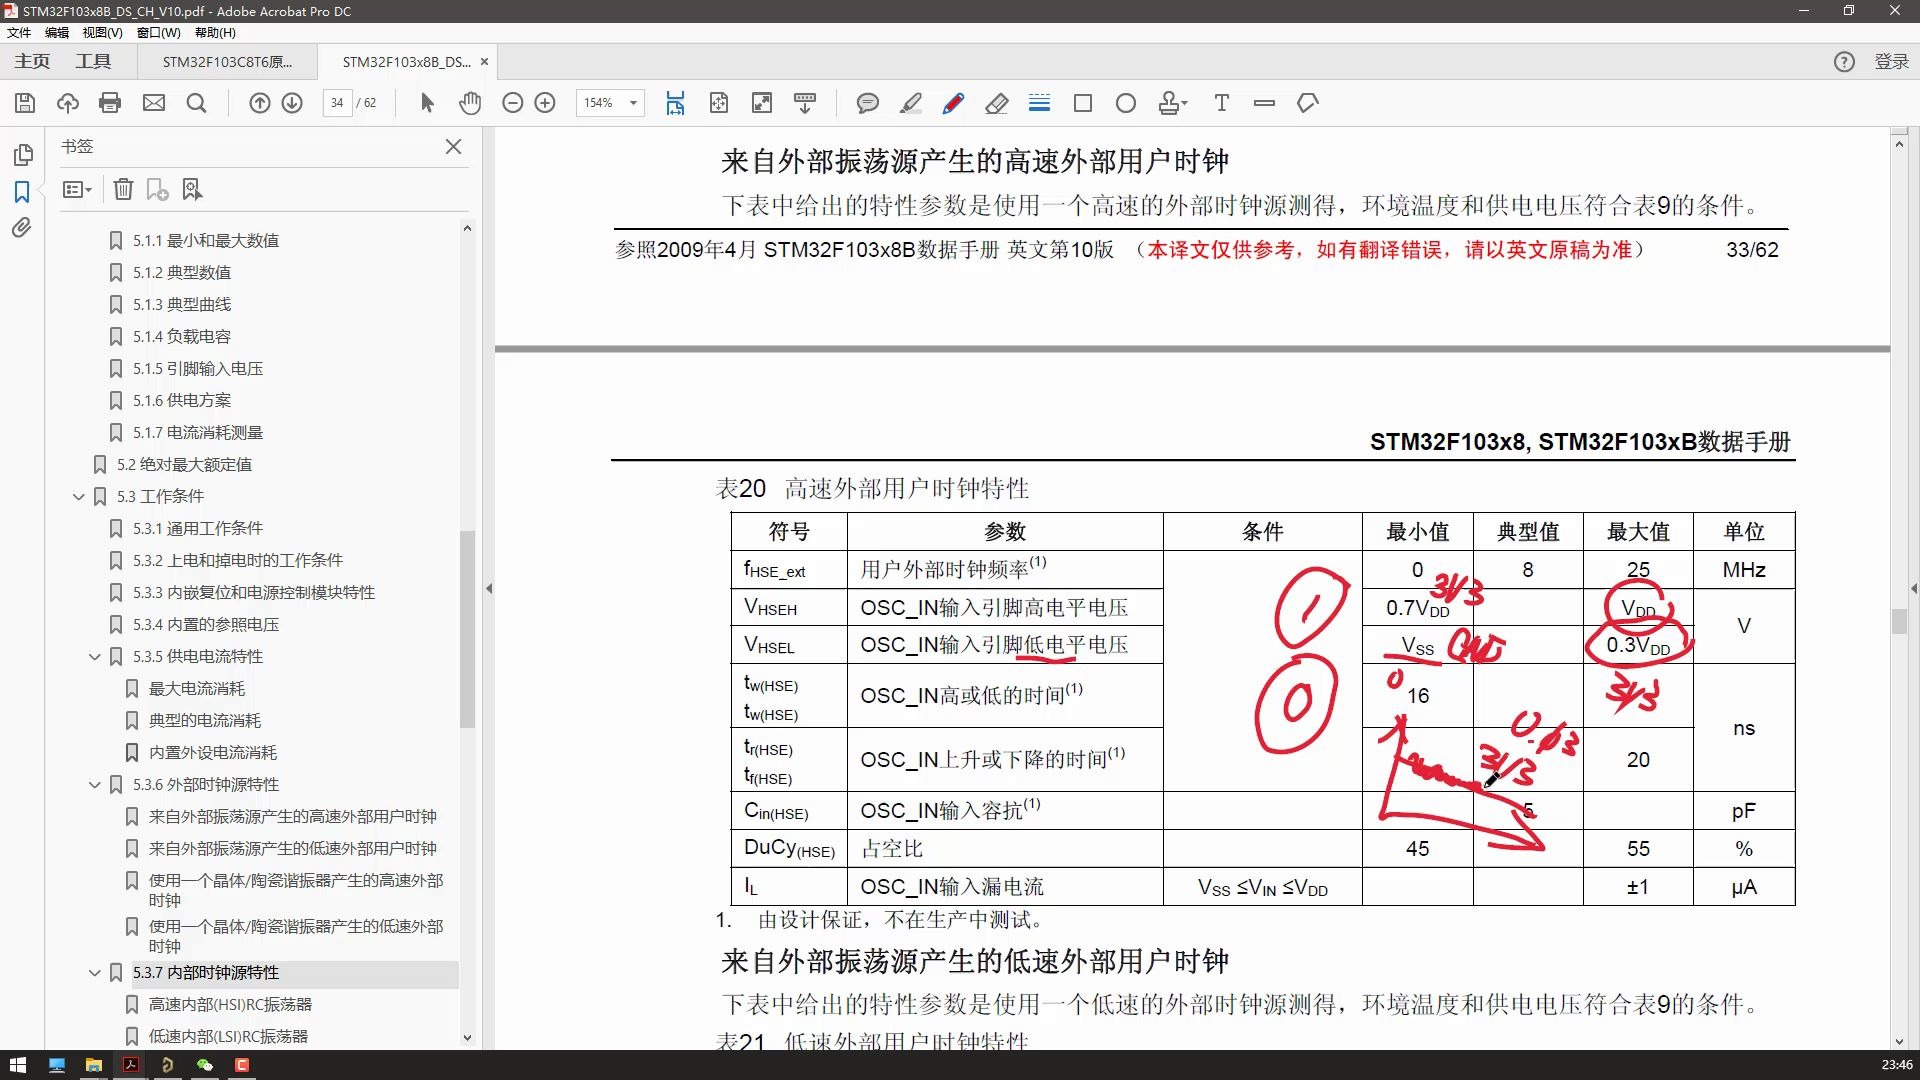Image resolution: width=1920 pixels, height=1080 pixels.
Task: Go to the next page
Action: tap(292, 103)
